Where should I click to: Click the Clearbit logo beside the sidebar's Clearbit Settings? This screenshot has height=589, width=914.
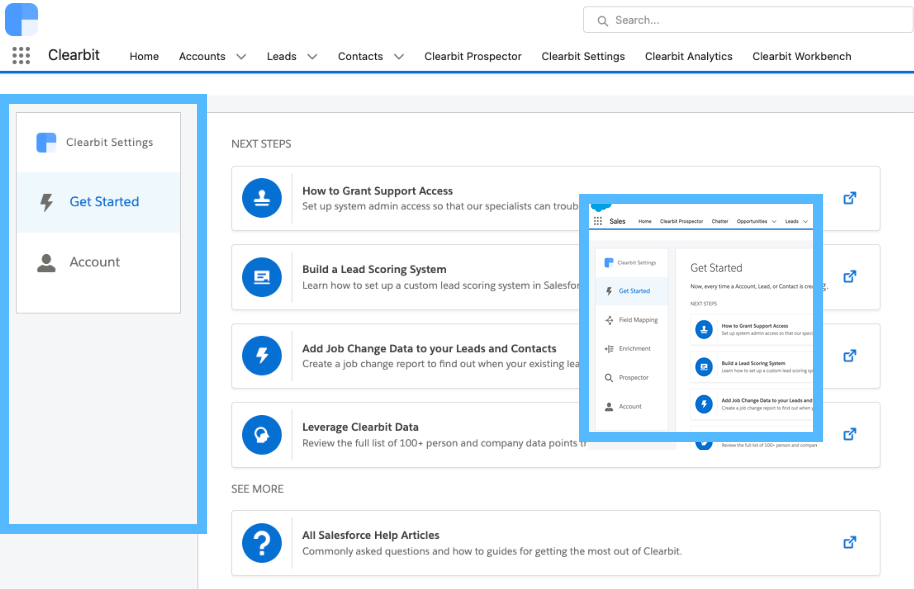[46, 142]
